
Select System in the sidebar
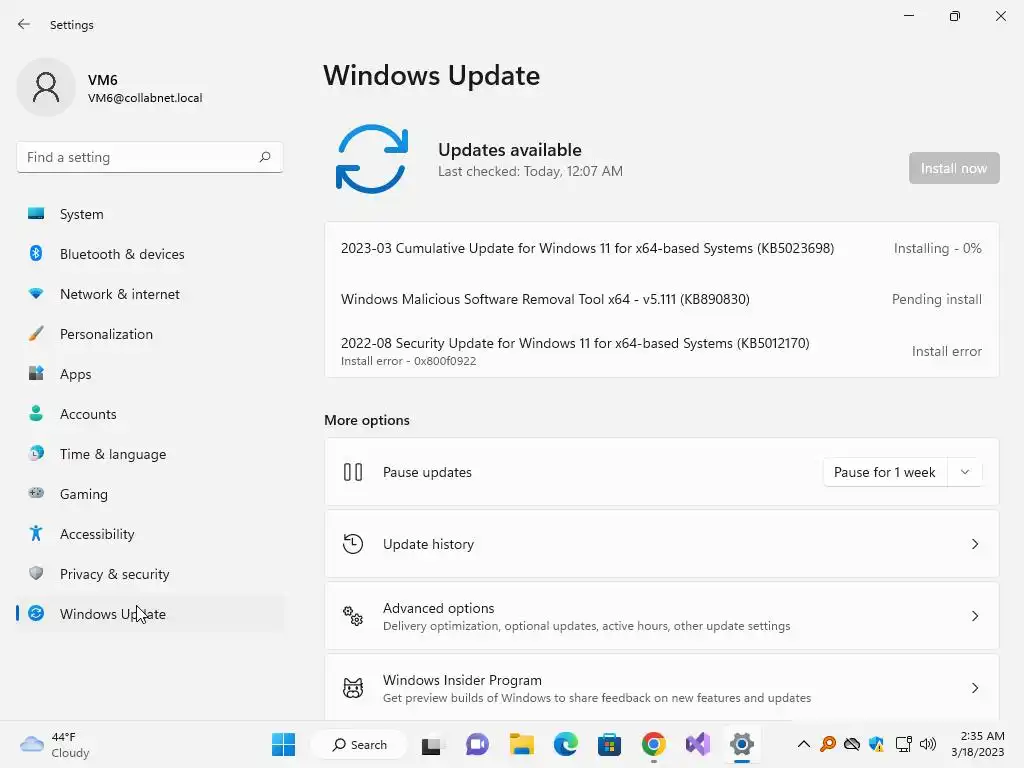pyautogui.click(x=150, y=214)
